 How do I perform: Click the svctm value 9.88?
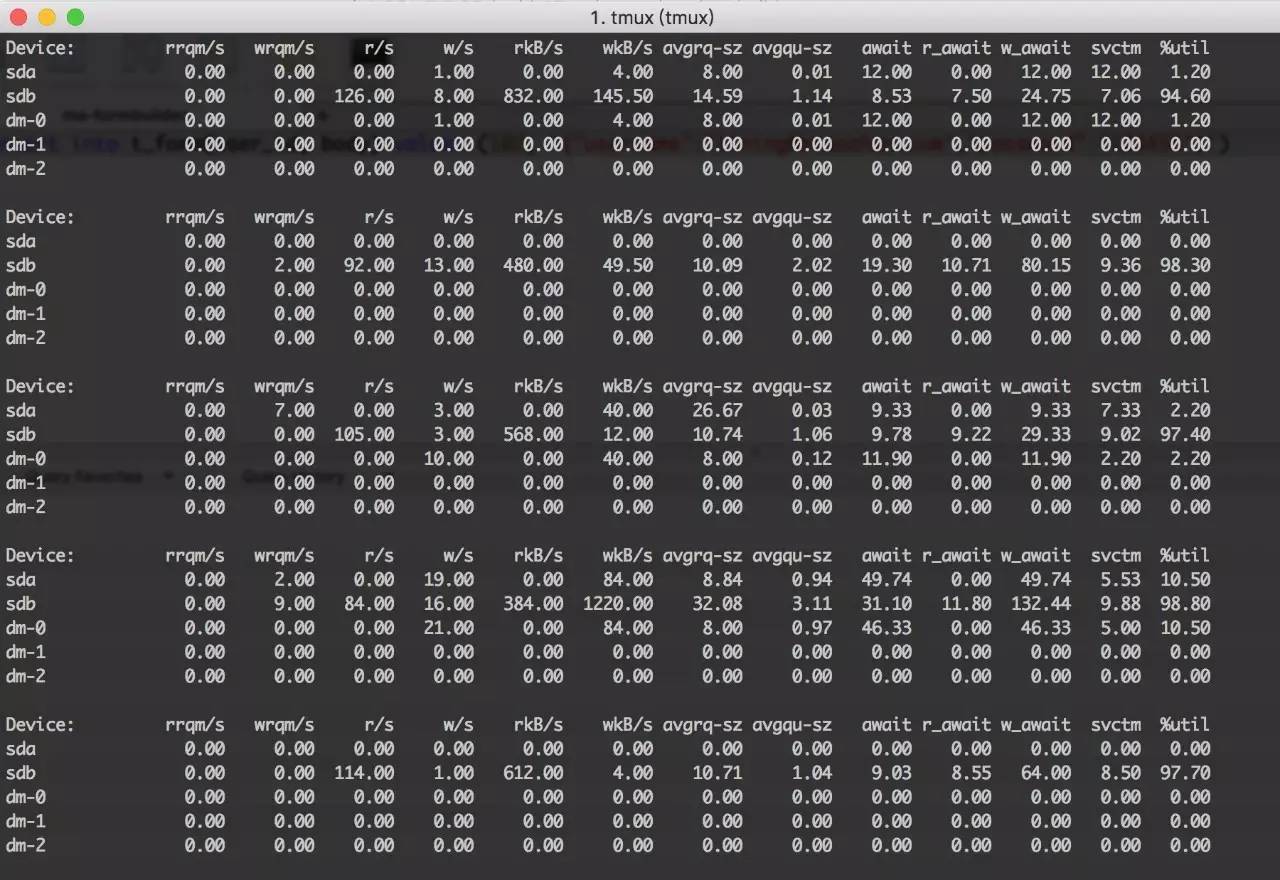(x=1121, y=603)
